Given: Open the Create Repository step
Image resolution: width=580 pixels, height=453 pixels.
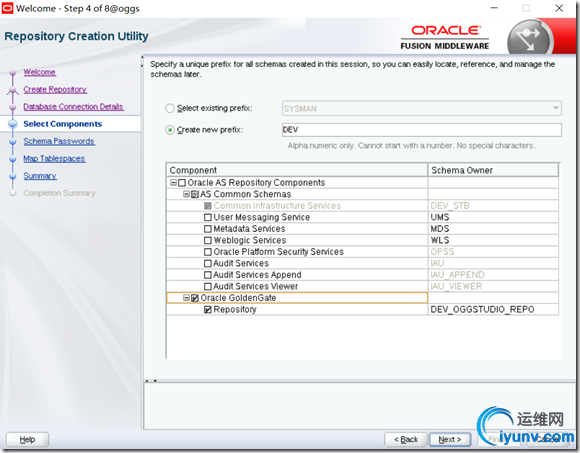Looking at the screenshot, I should tap(55, 89).
